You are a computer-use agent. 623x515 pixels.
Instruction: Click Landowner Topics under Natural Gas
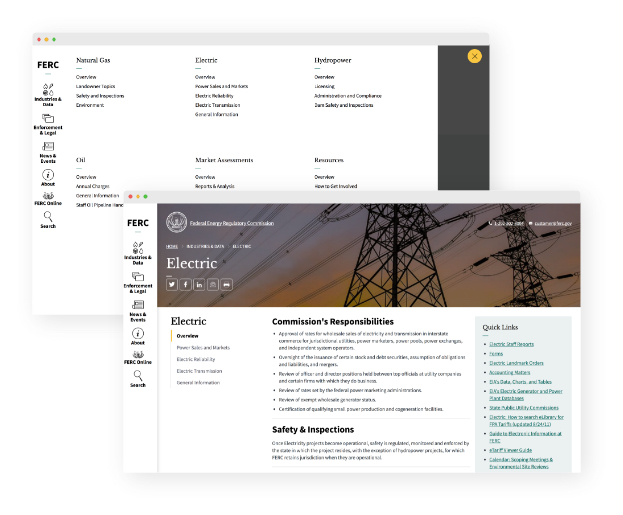[95, 86]
